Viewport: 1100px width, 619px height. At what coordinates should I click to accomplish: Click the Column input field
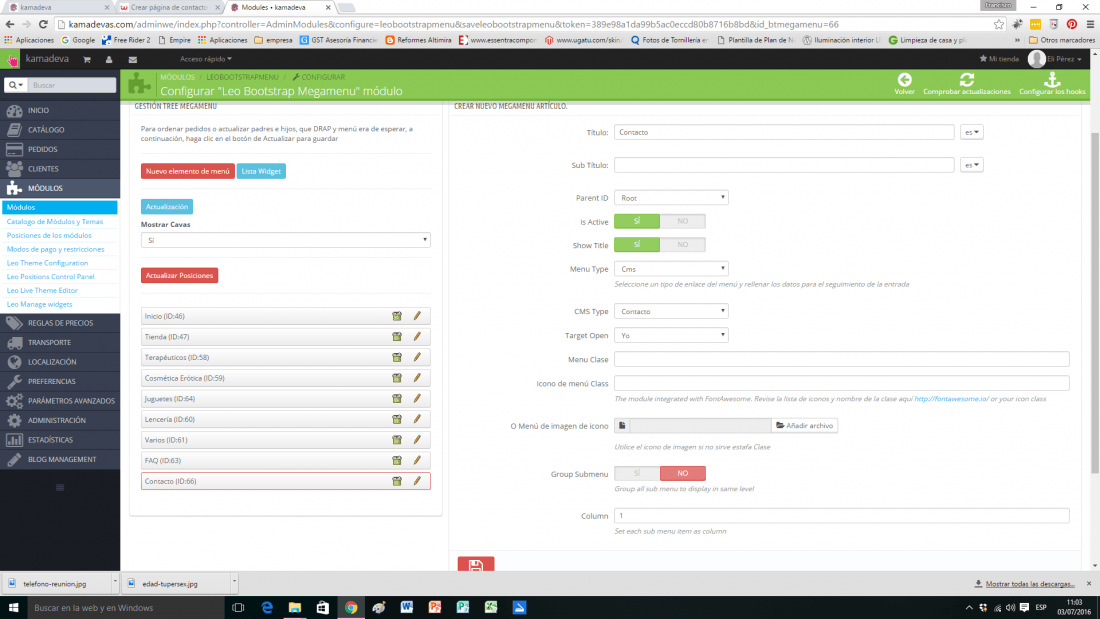pos(842,516)
